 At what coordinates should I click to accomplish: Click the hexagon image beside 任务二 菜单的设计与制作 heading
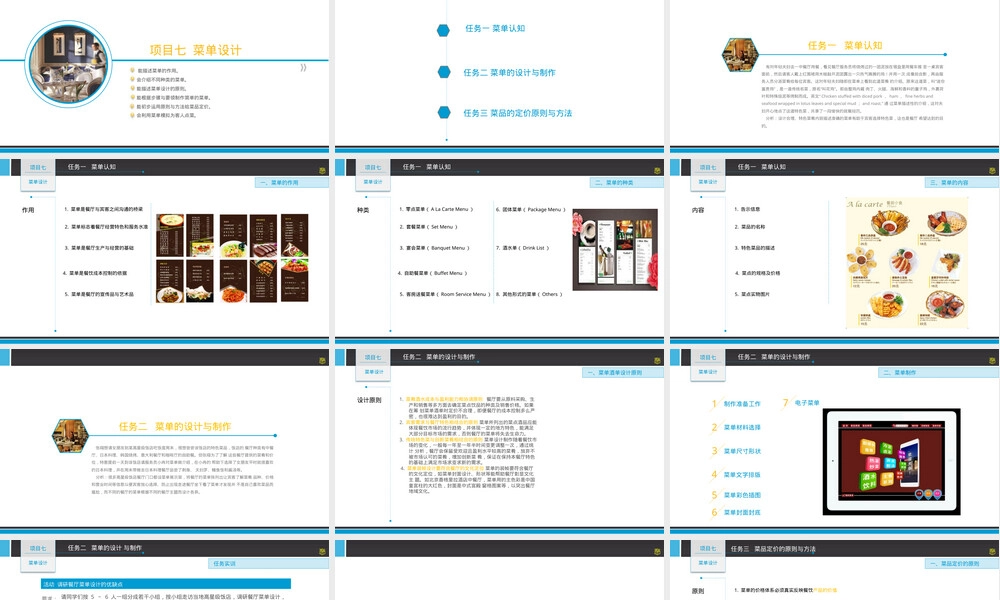pos(70,436)
